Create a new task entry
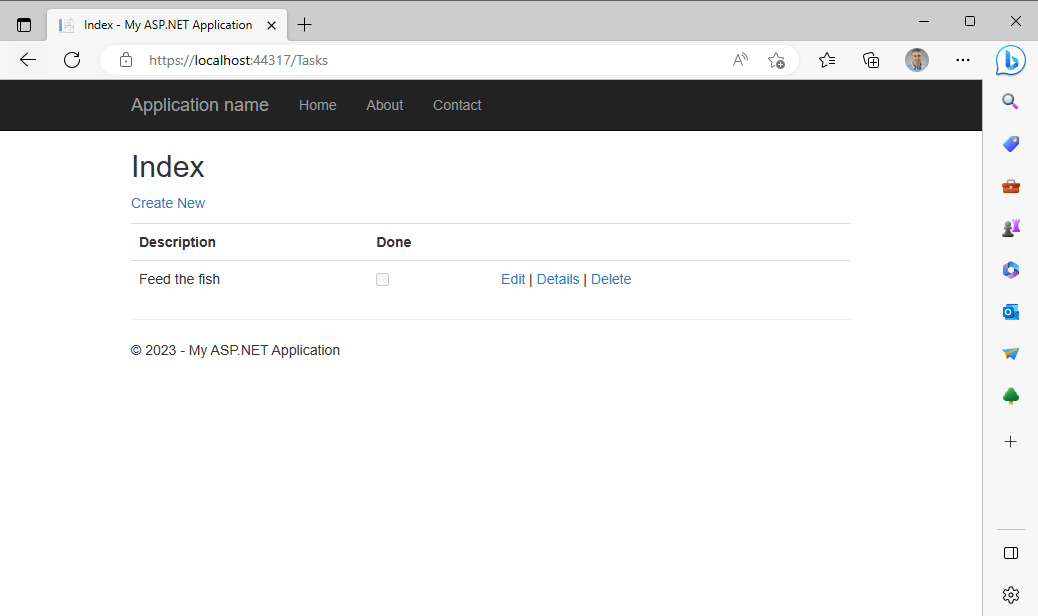 [x=168, y=202]
